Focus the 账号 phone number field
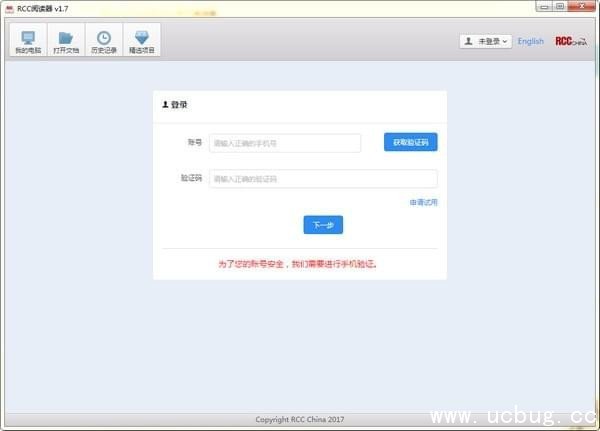600x431 pixels. (x=285, y=143)
